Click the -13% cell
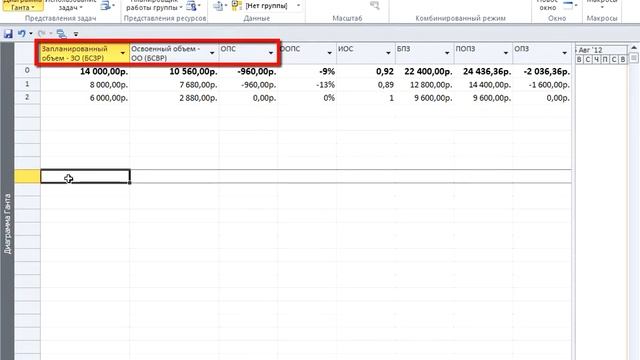This screenshot has width=640, height=360. point(307,84)
